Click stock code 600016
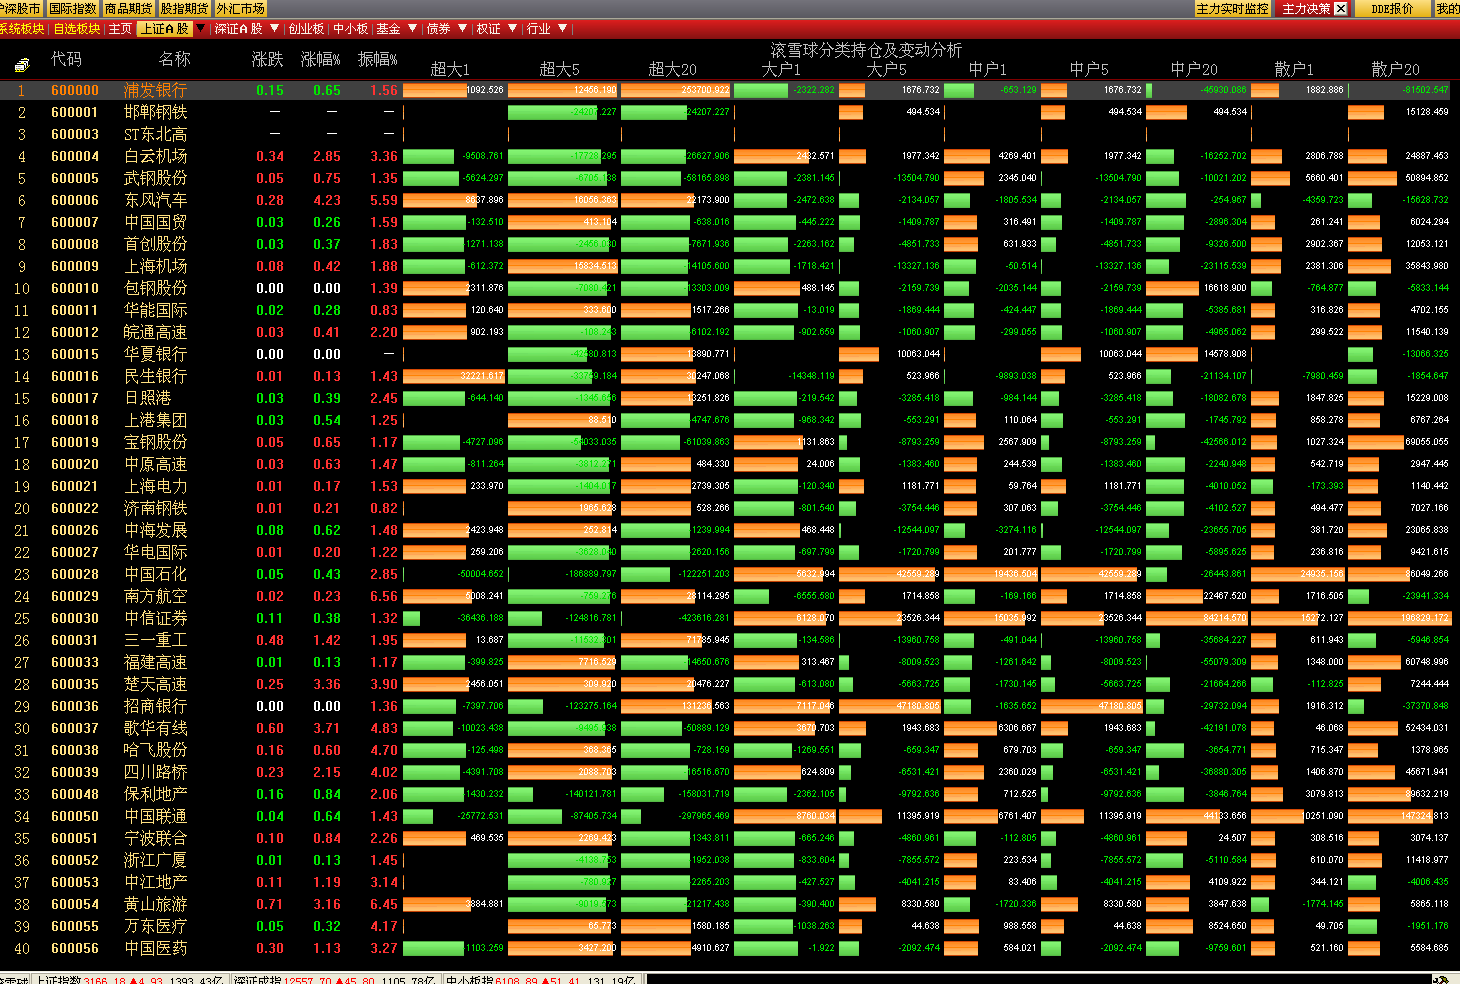 pyautogui.click(x=75, y=376)
